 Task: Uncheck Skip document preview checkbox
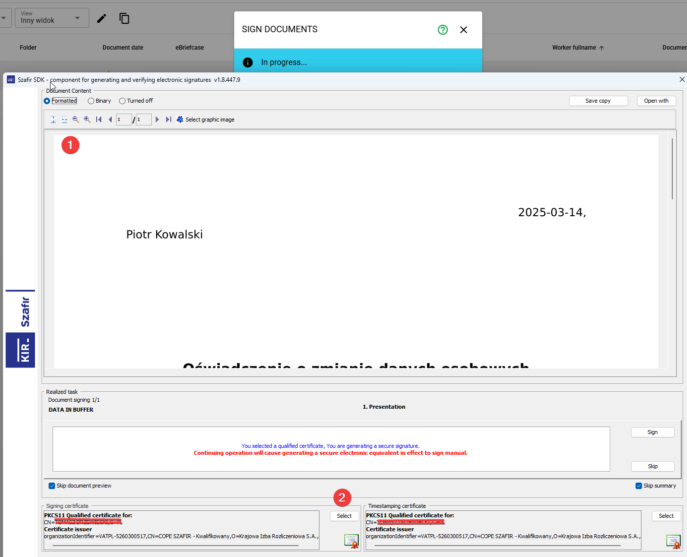(x=52, y=486)
